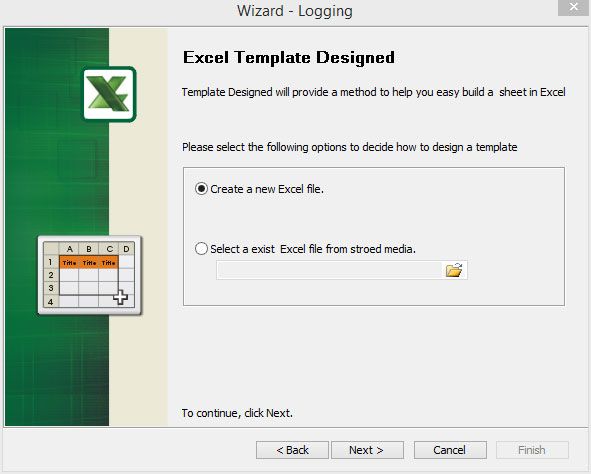The height and width of the screenshot is (474, 591).
Task: Focus the Excel file path field
Action: [x=329, y=270]
